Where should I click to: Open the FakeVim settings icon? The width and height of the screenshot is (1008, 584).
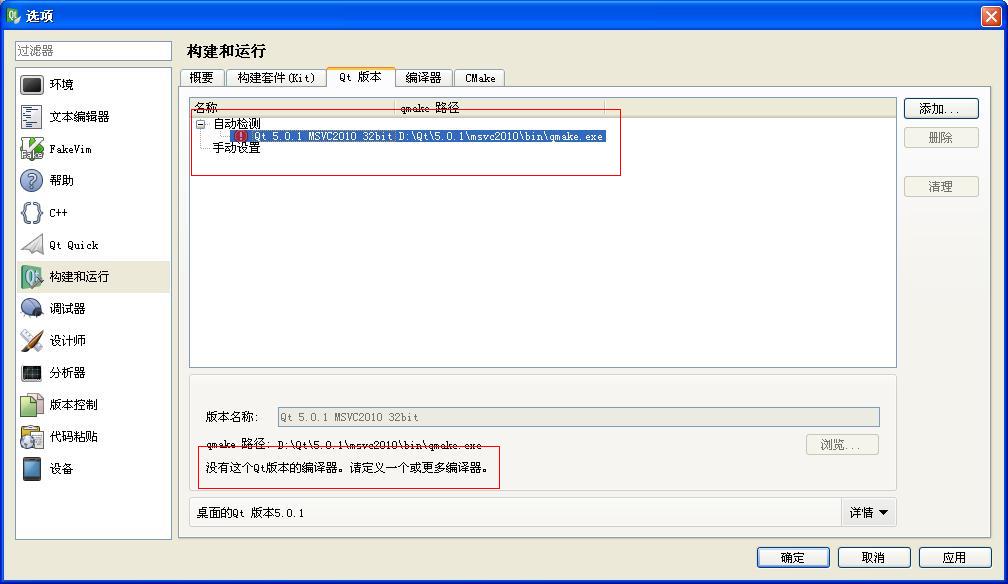32,149
